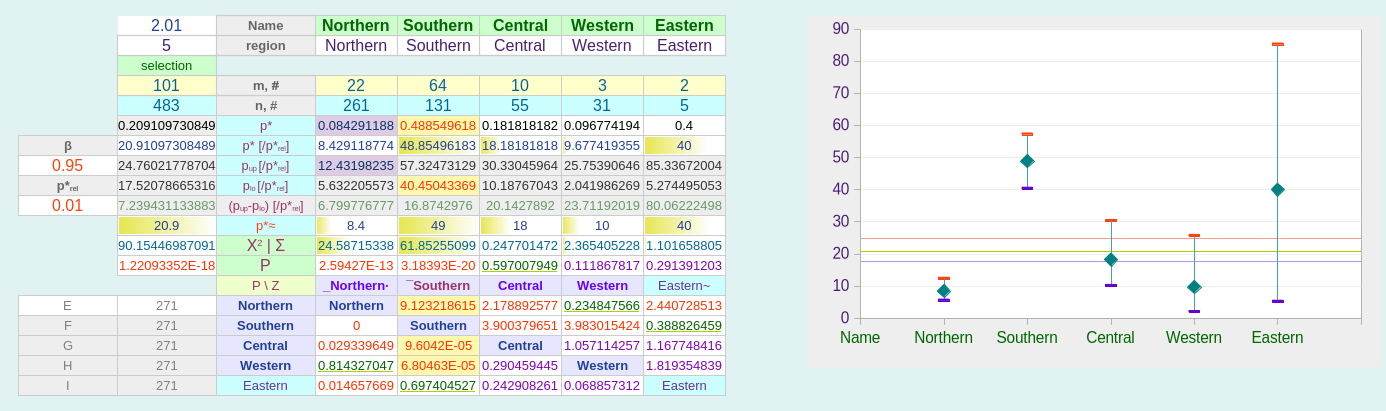Select the bold green Southern header cell
This screenshot has width=1386, height=411.
point(438,26)
